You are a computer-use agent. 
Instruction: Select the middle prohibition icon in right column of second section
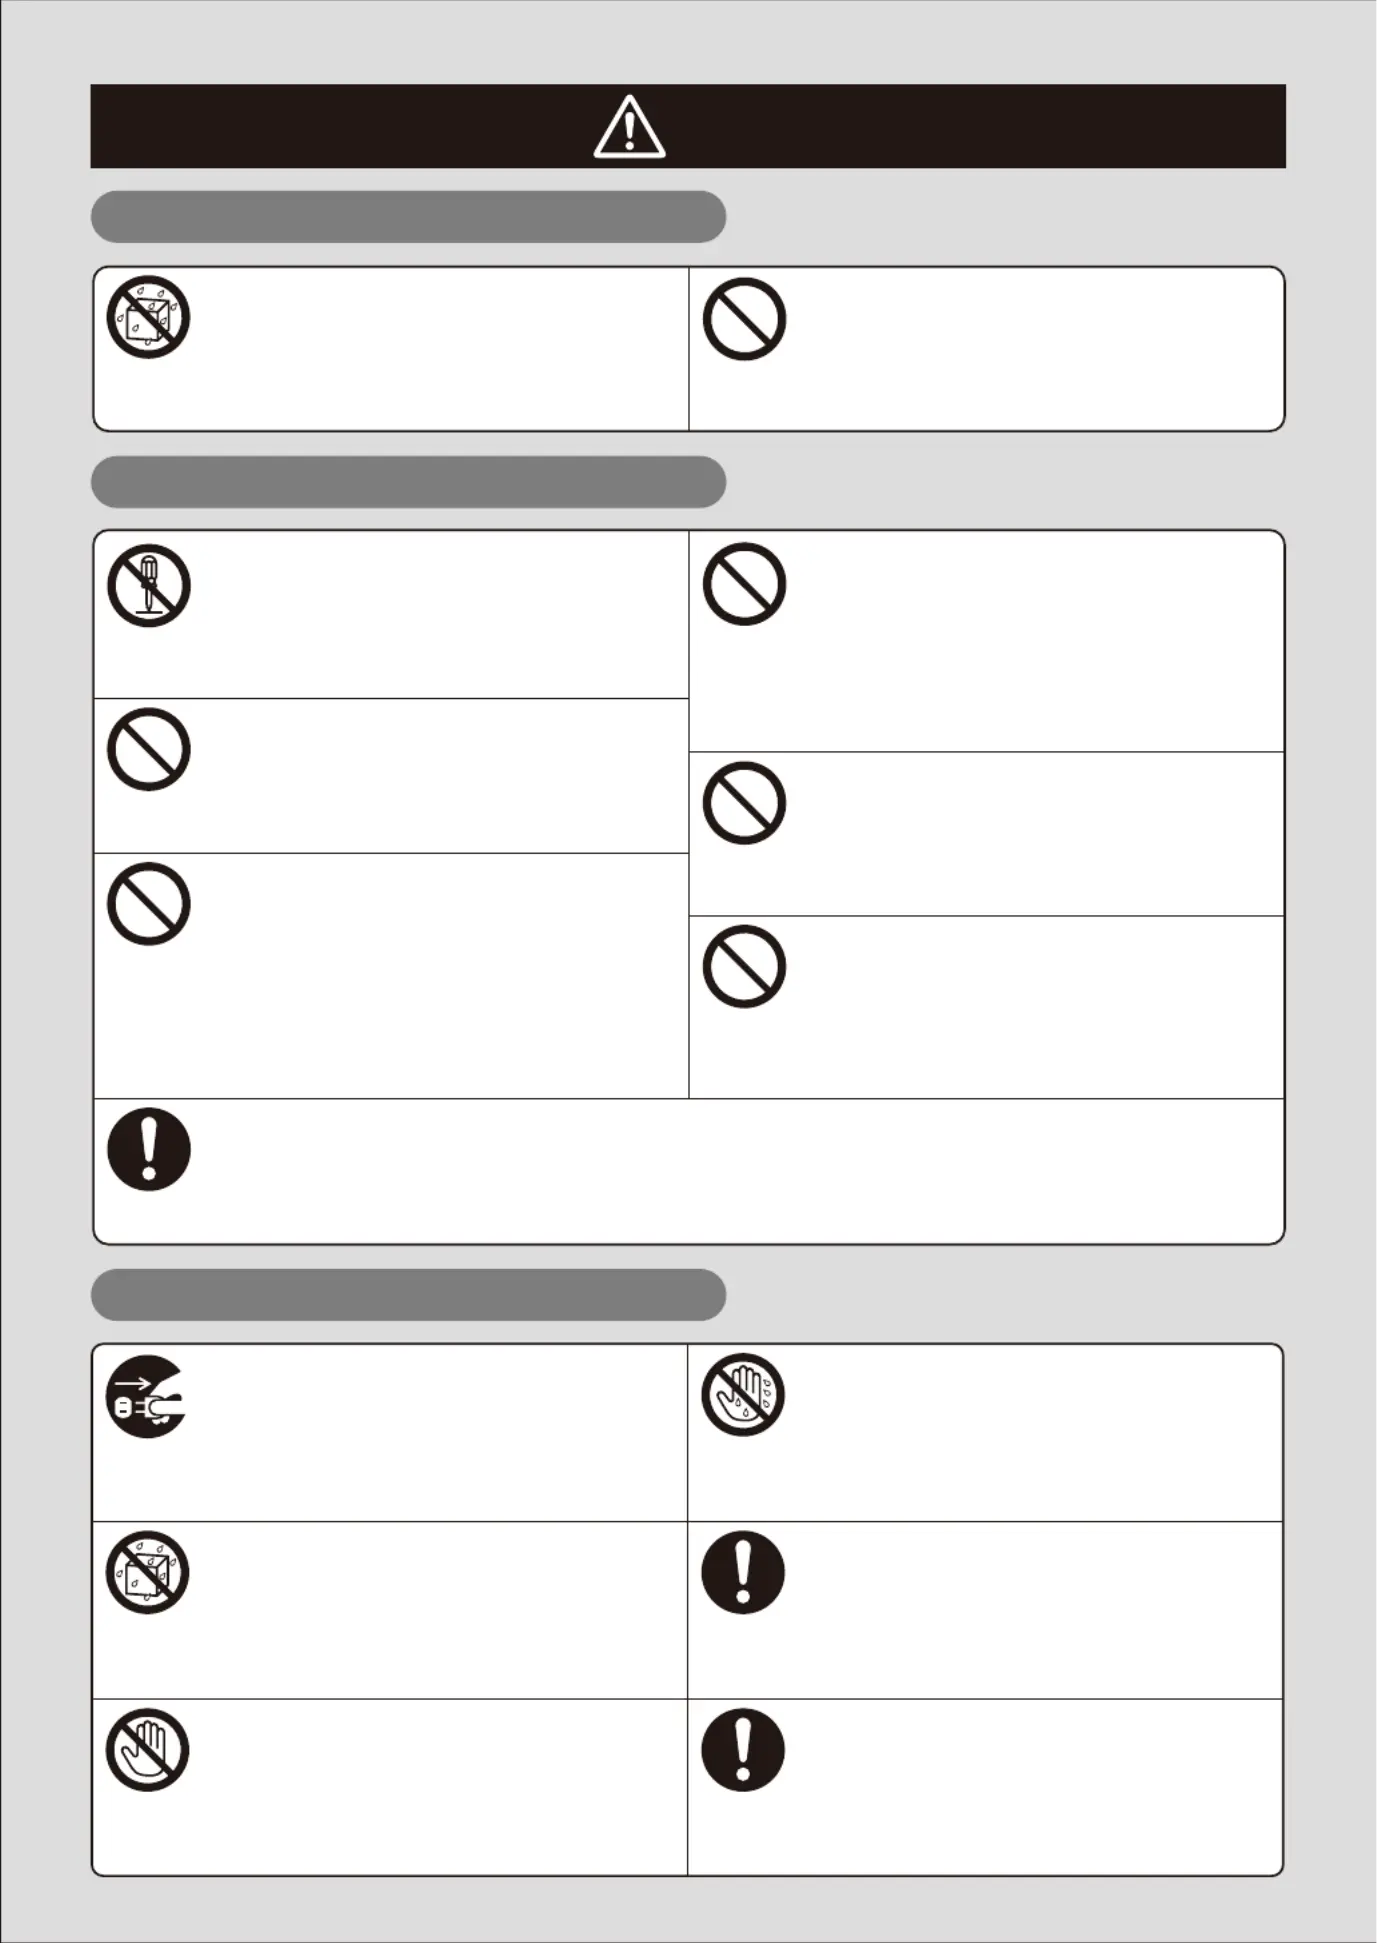[744, 803]
